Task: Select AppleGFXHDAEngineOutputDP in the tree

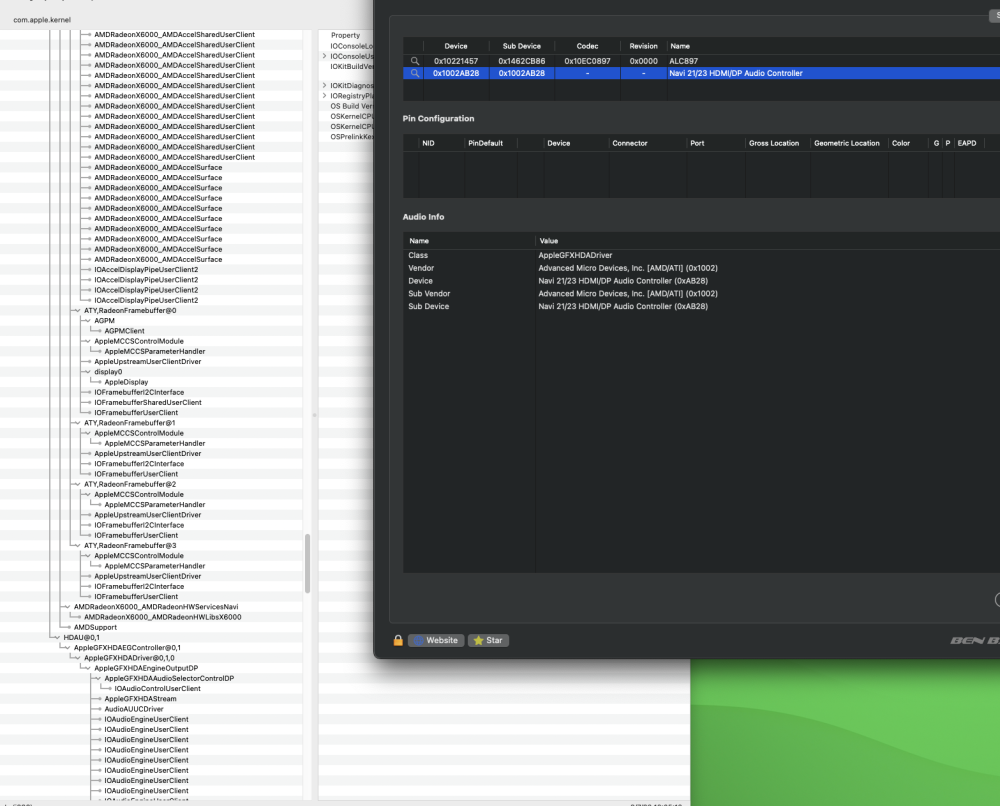Action: 146,668
